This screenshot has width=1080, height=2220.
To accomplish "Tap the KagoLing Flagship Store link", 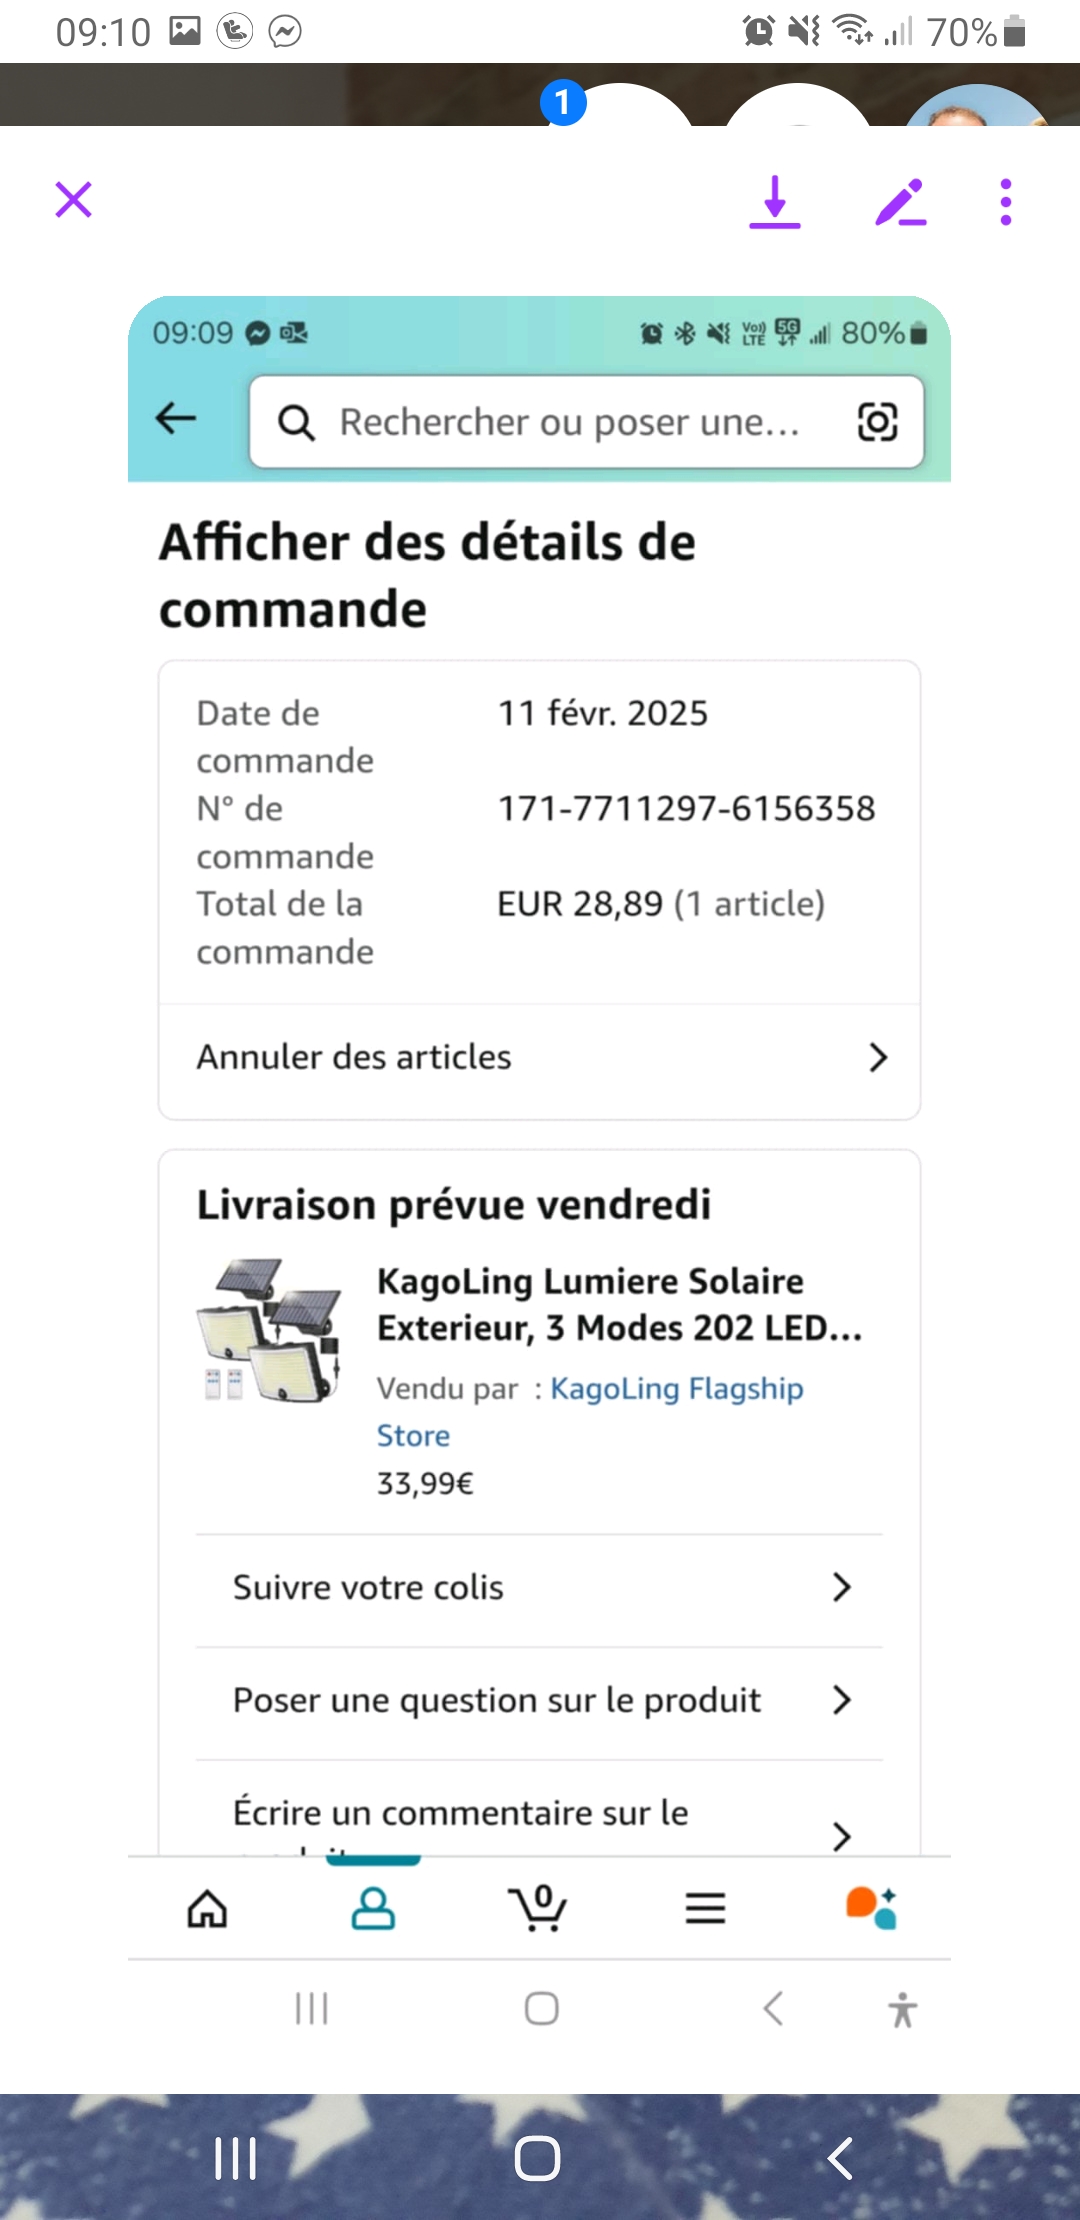I will pos(676,1389).
